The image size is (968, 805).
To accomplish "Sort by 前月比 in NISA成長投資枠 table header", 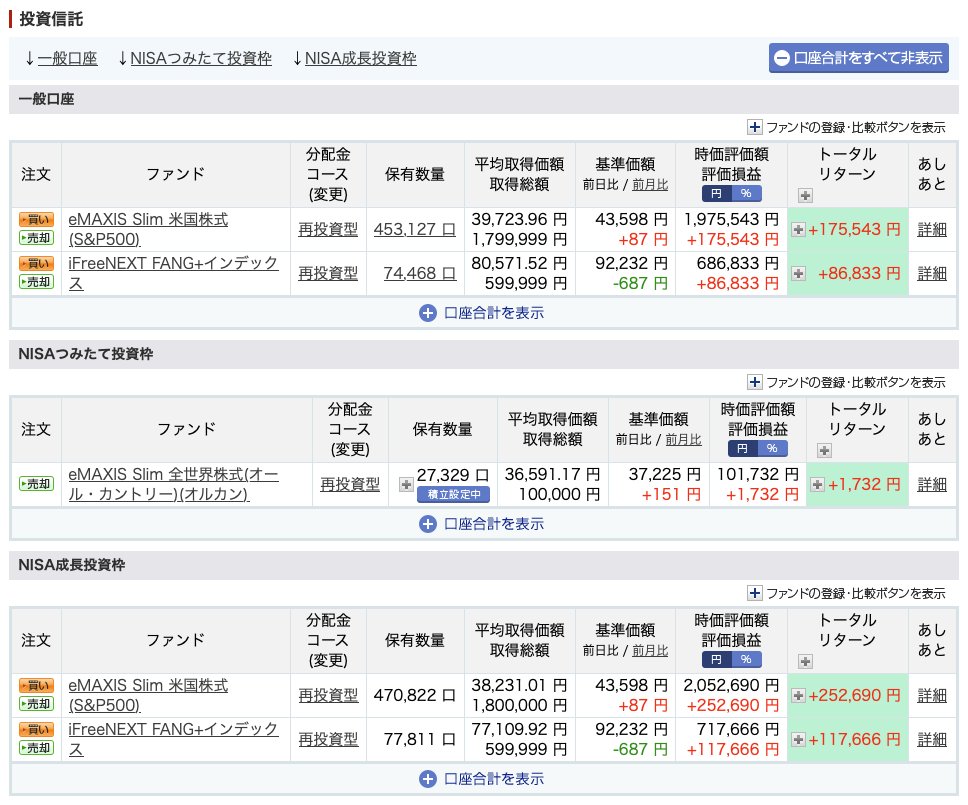I will coord(650,651).
